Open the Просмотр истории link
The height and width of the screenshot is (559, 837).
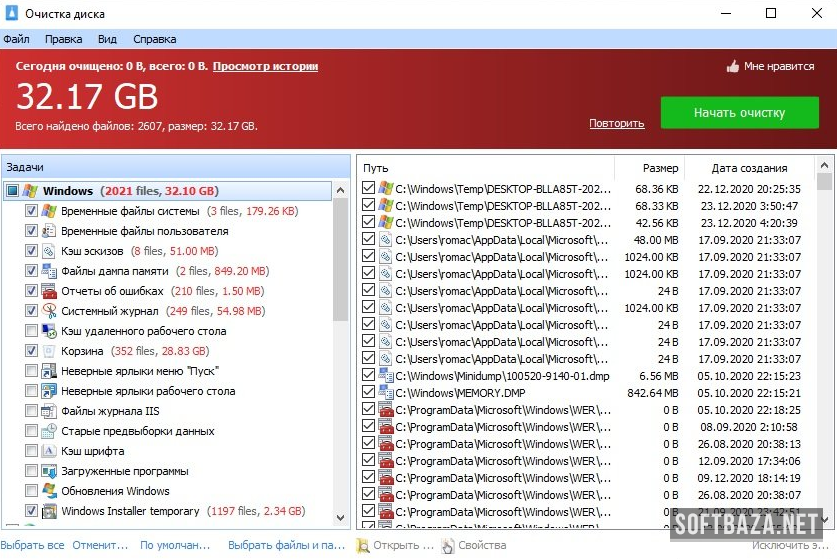click(x=265, y=66)
